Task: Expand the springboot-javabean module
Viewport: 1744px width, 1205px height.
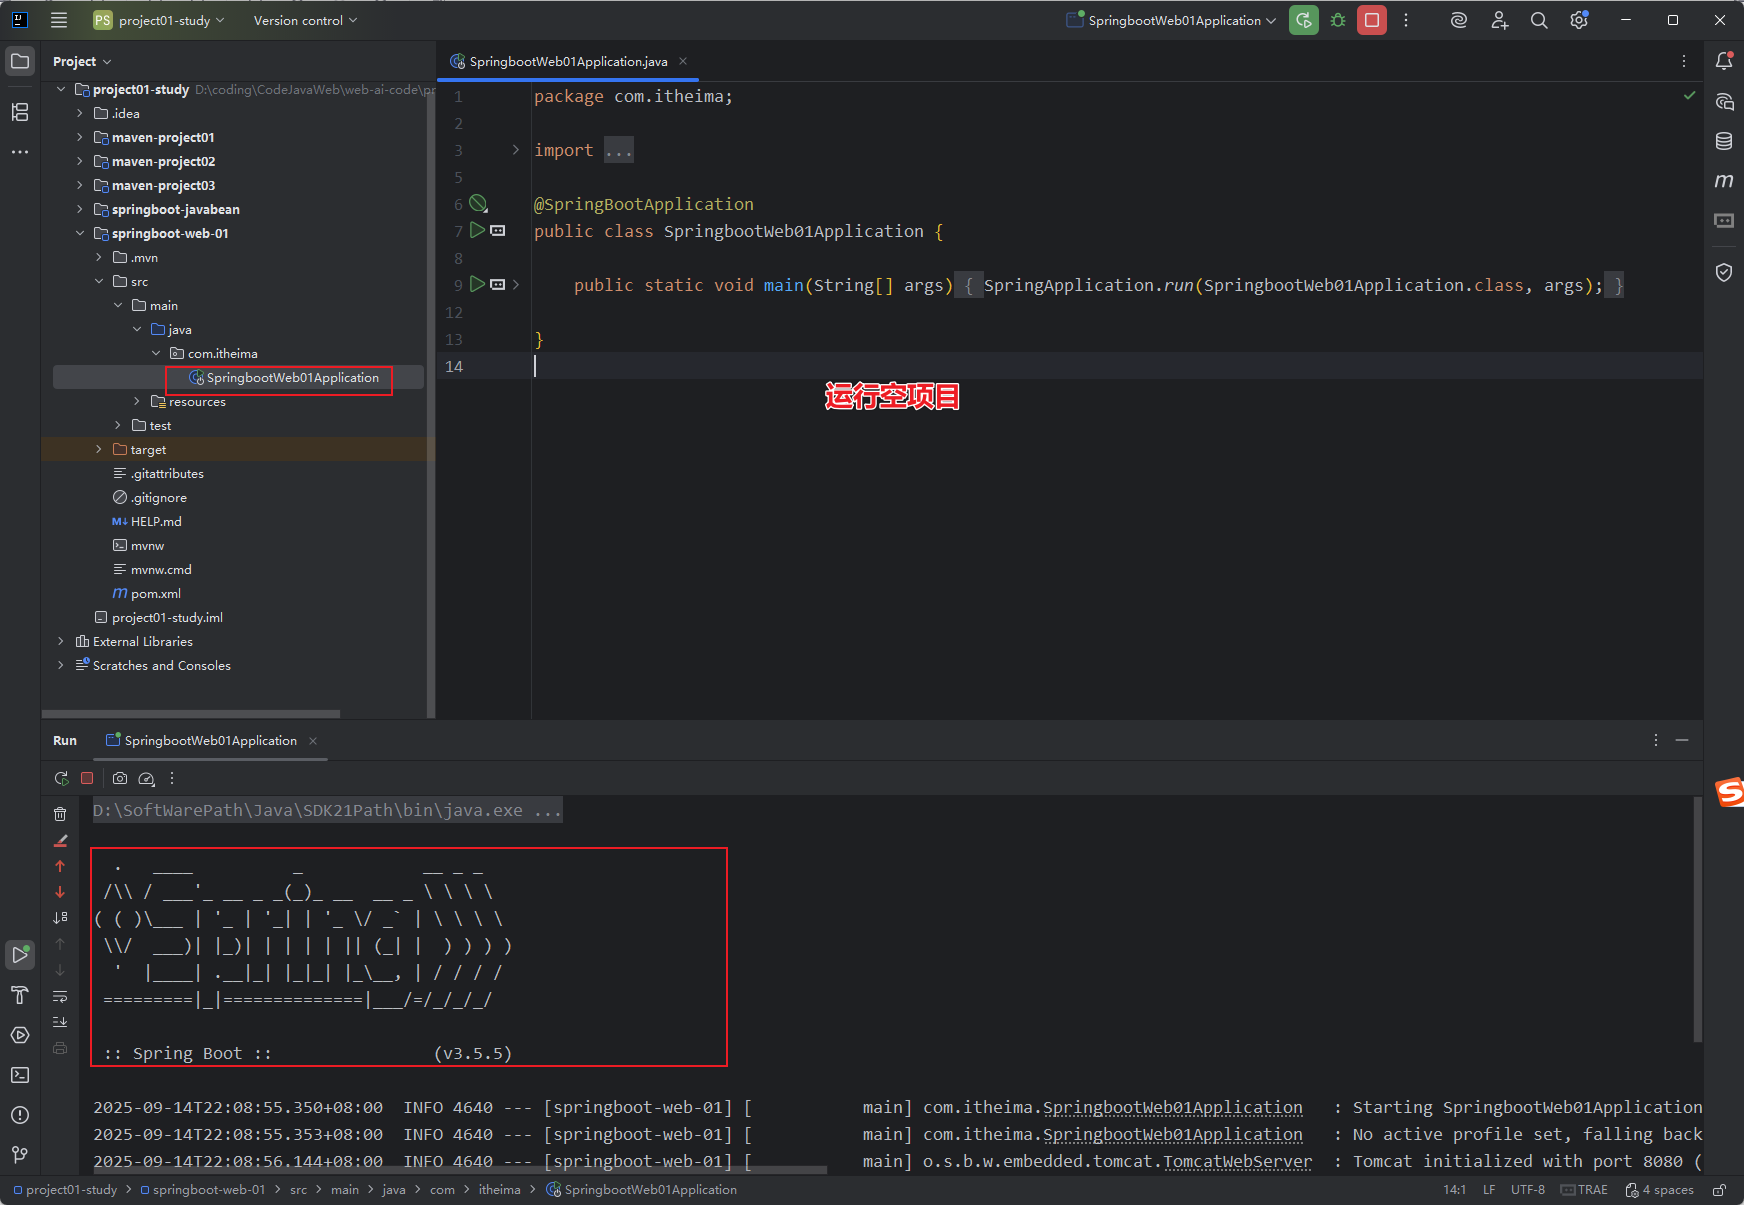Action: click(80, 209)
